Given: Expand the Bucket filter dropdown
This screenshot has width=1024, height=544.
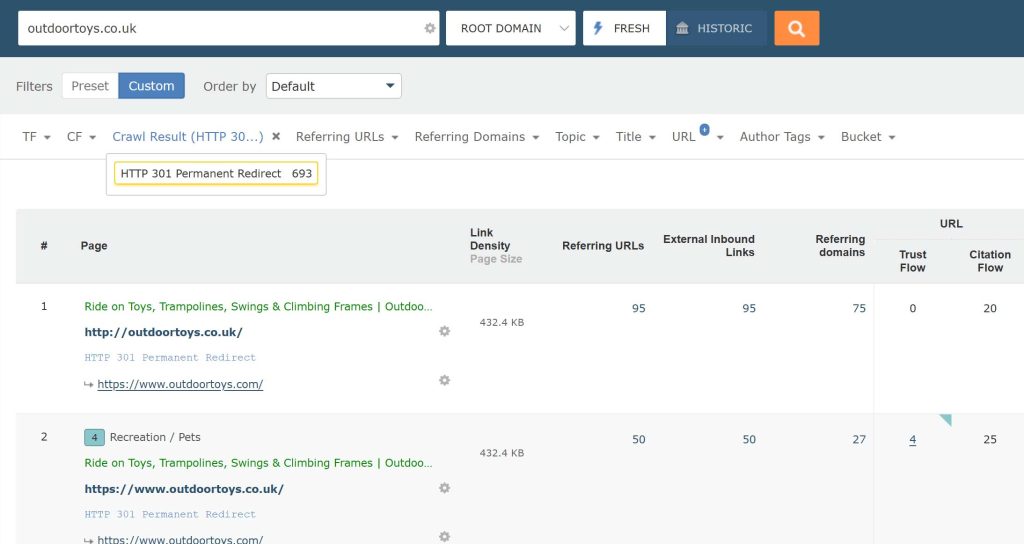Looking at the screenshot, I should pos(868,136).
